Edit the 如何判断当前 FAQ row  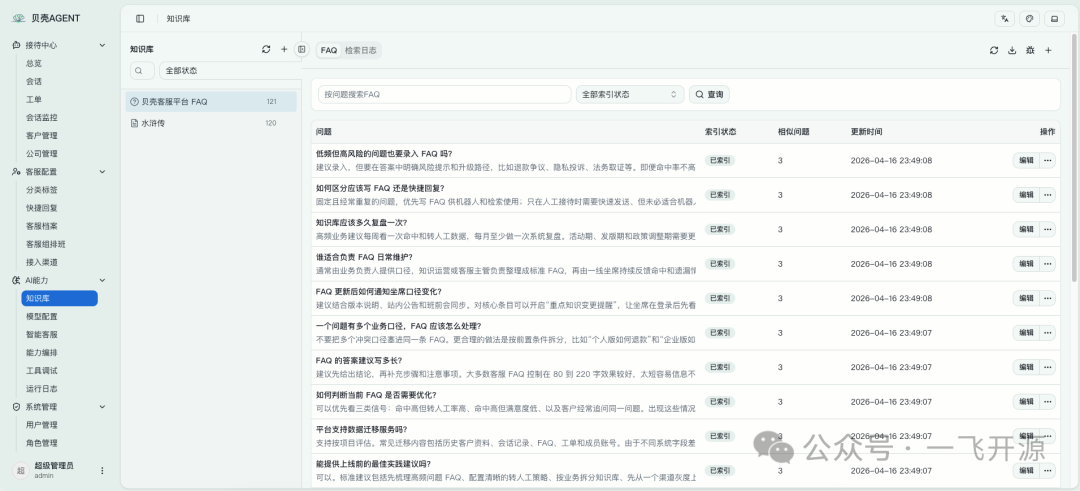point(1026,401)
